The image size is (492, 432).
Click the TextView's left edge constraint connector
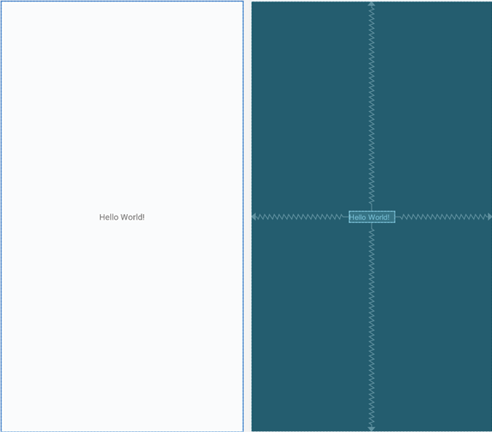tap(345, 217)
